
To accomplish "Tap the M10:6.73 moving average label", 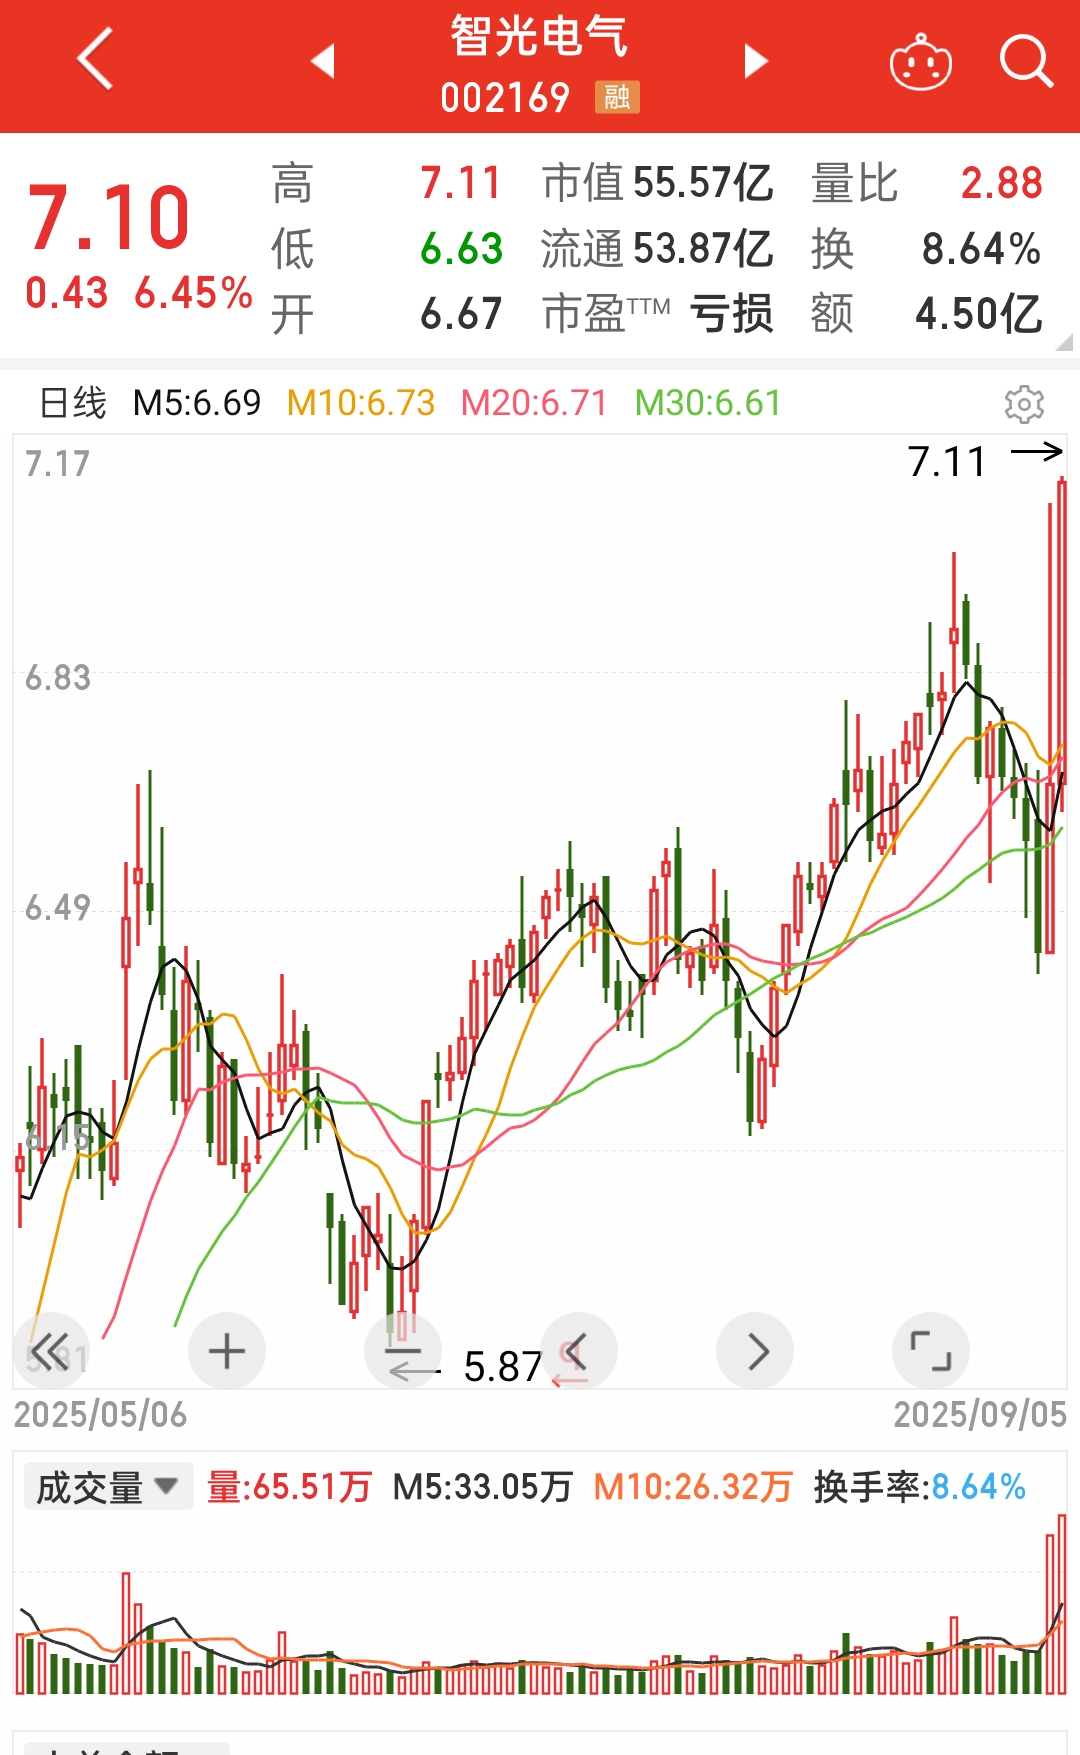I will pos(361,403).
